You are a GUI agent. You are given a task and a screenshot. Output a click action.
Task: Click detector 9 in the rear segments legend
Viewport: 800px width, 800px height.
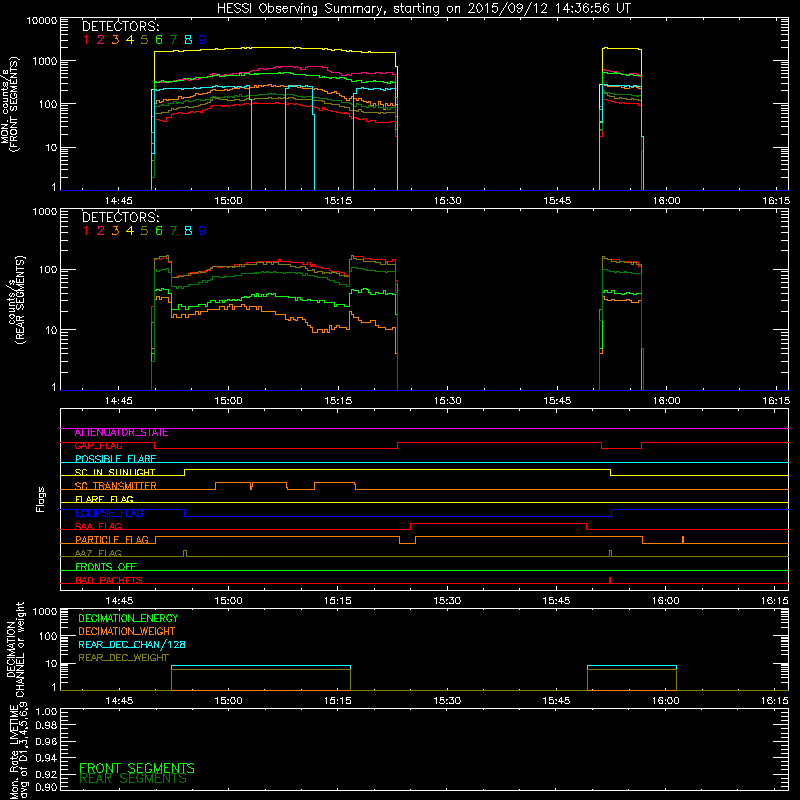(x=203, y=231)
